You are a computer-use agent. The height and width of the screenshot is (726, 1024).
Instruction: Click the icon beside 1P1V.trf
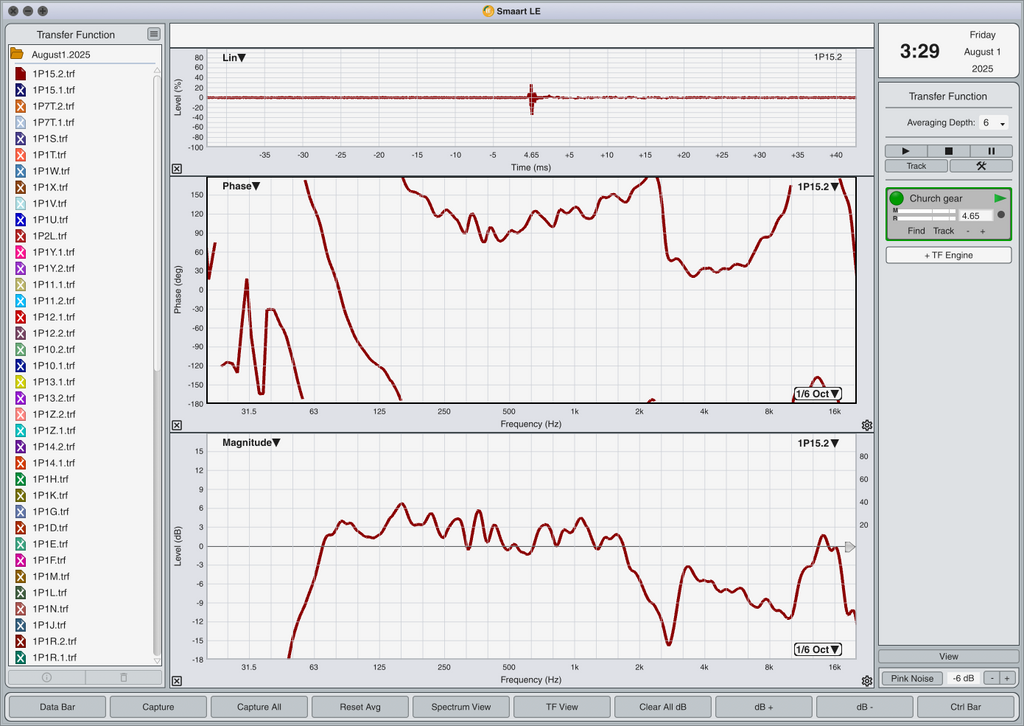click(20, 204)
